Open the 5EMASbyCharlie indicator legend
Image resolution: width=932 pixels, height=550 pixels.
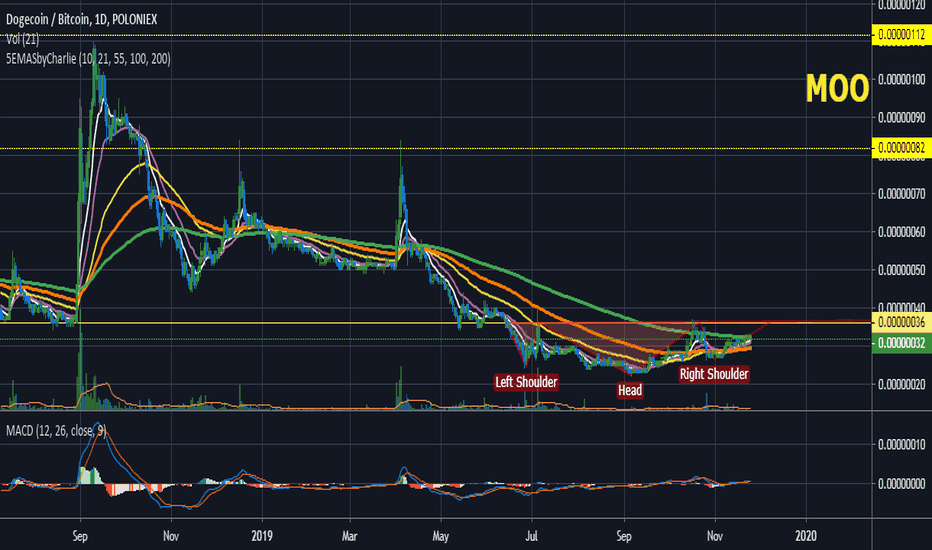(x=88, y=59)
